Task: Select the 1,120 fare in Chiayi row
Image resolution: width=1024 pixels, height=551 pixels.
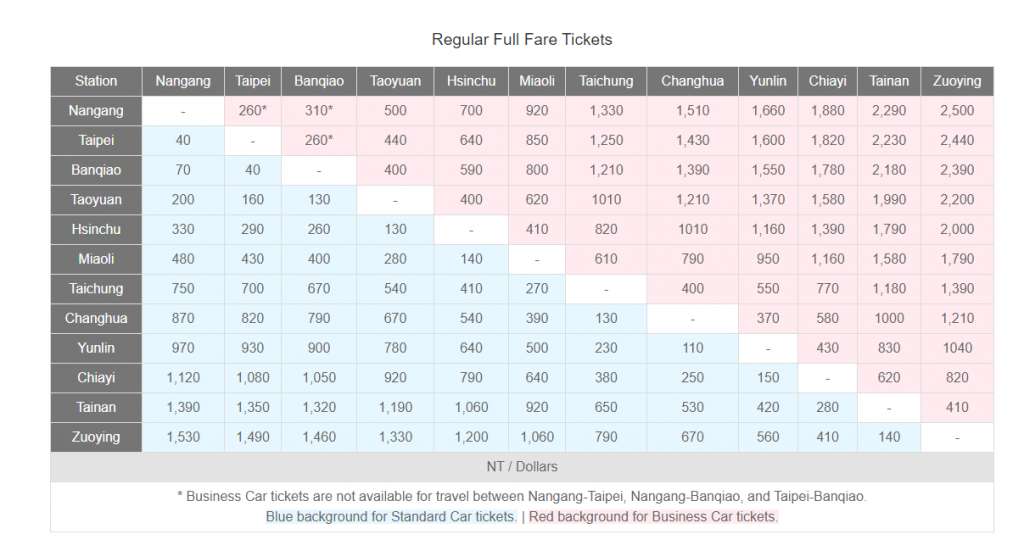Action: tap(183, 377)
